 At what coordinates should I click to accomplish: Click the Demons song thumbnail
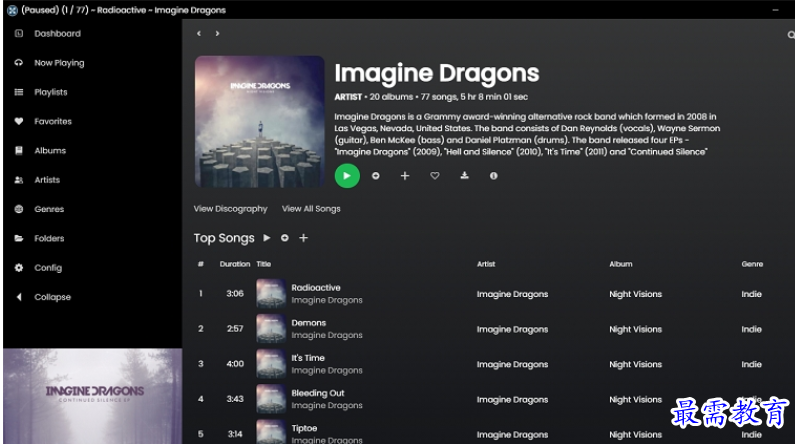pyautogui.click(x=271, y=328)
